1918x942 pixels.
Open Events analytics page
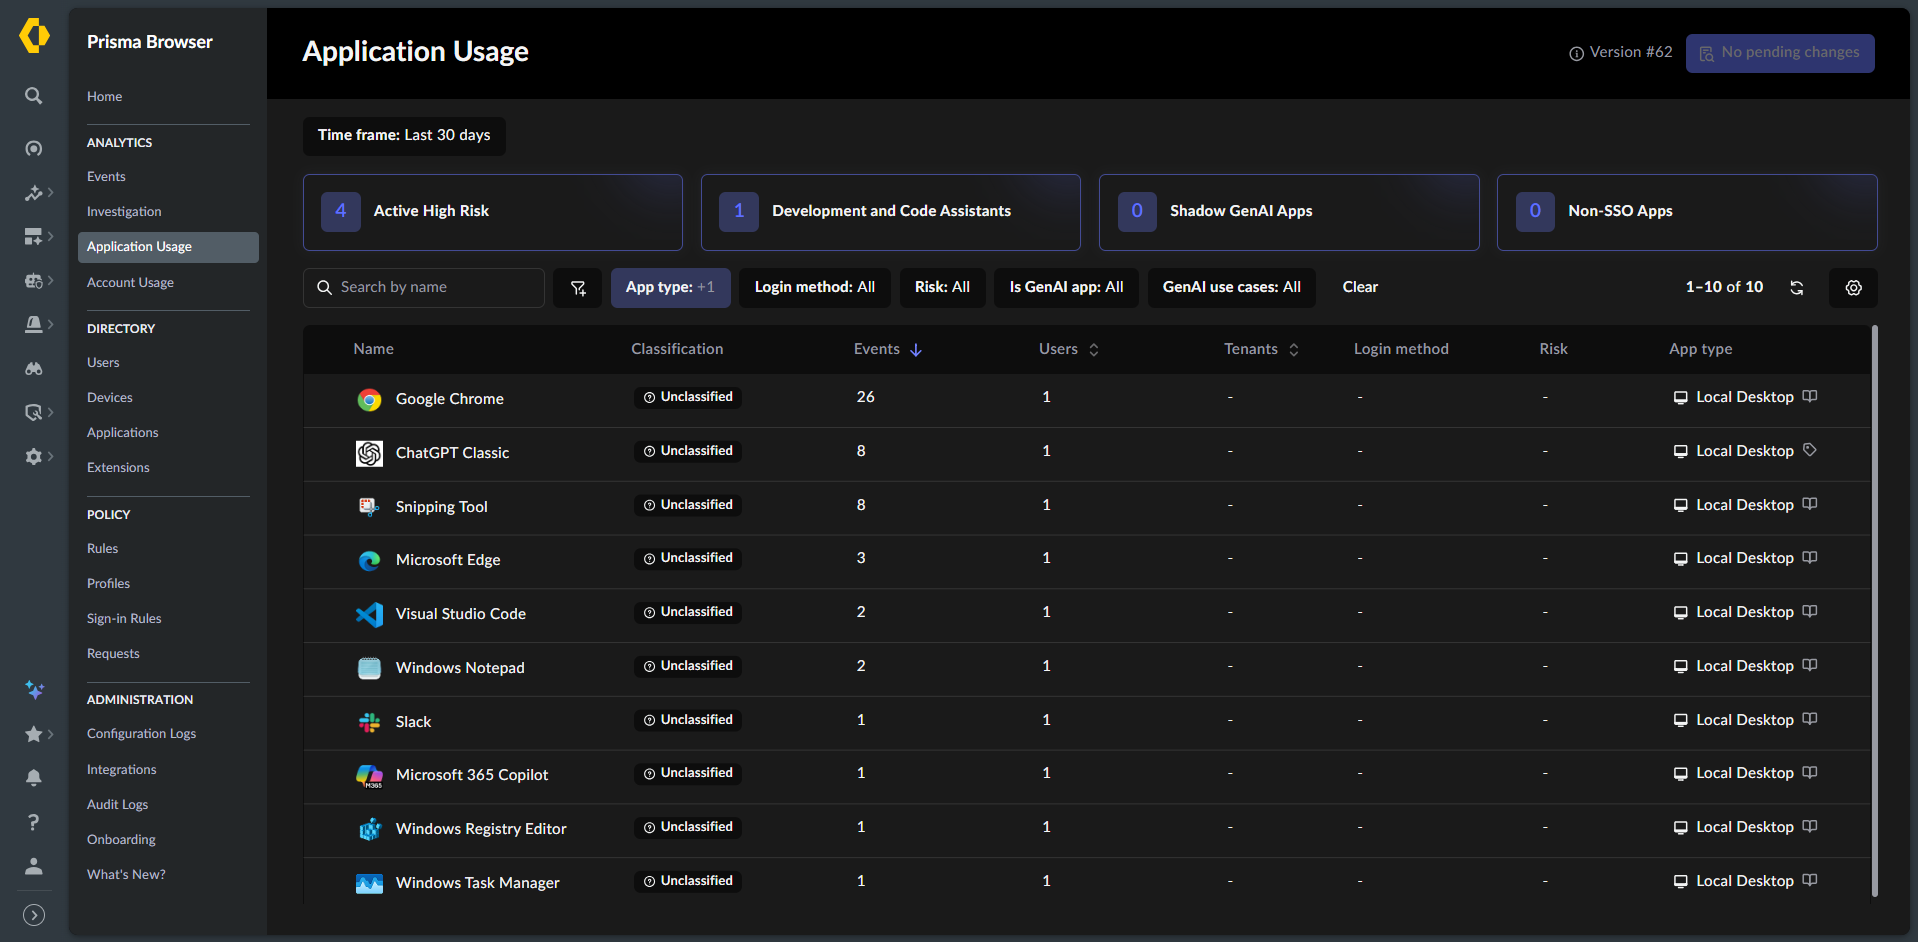106,177
